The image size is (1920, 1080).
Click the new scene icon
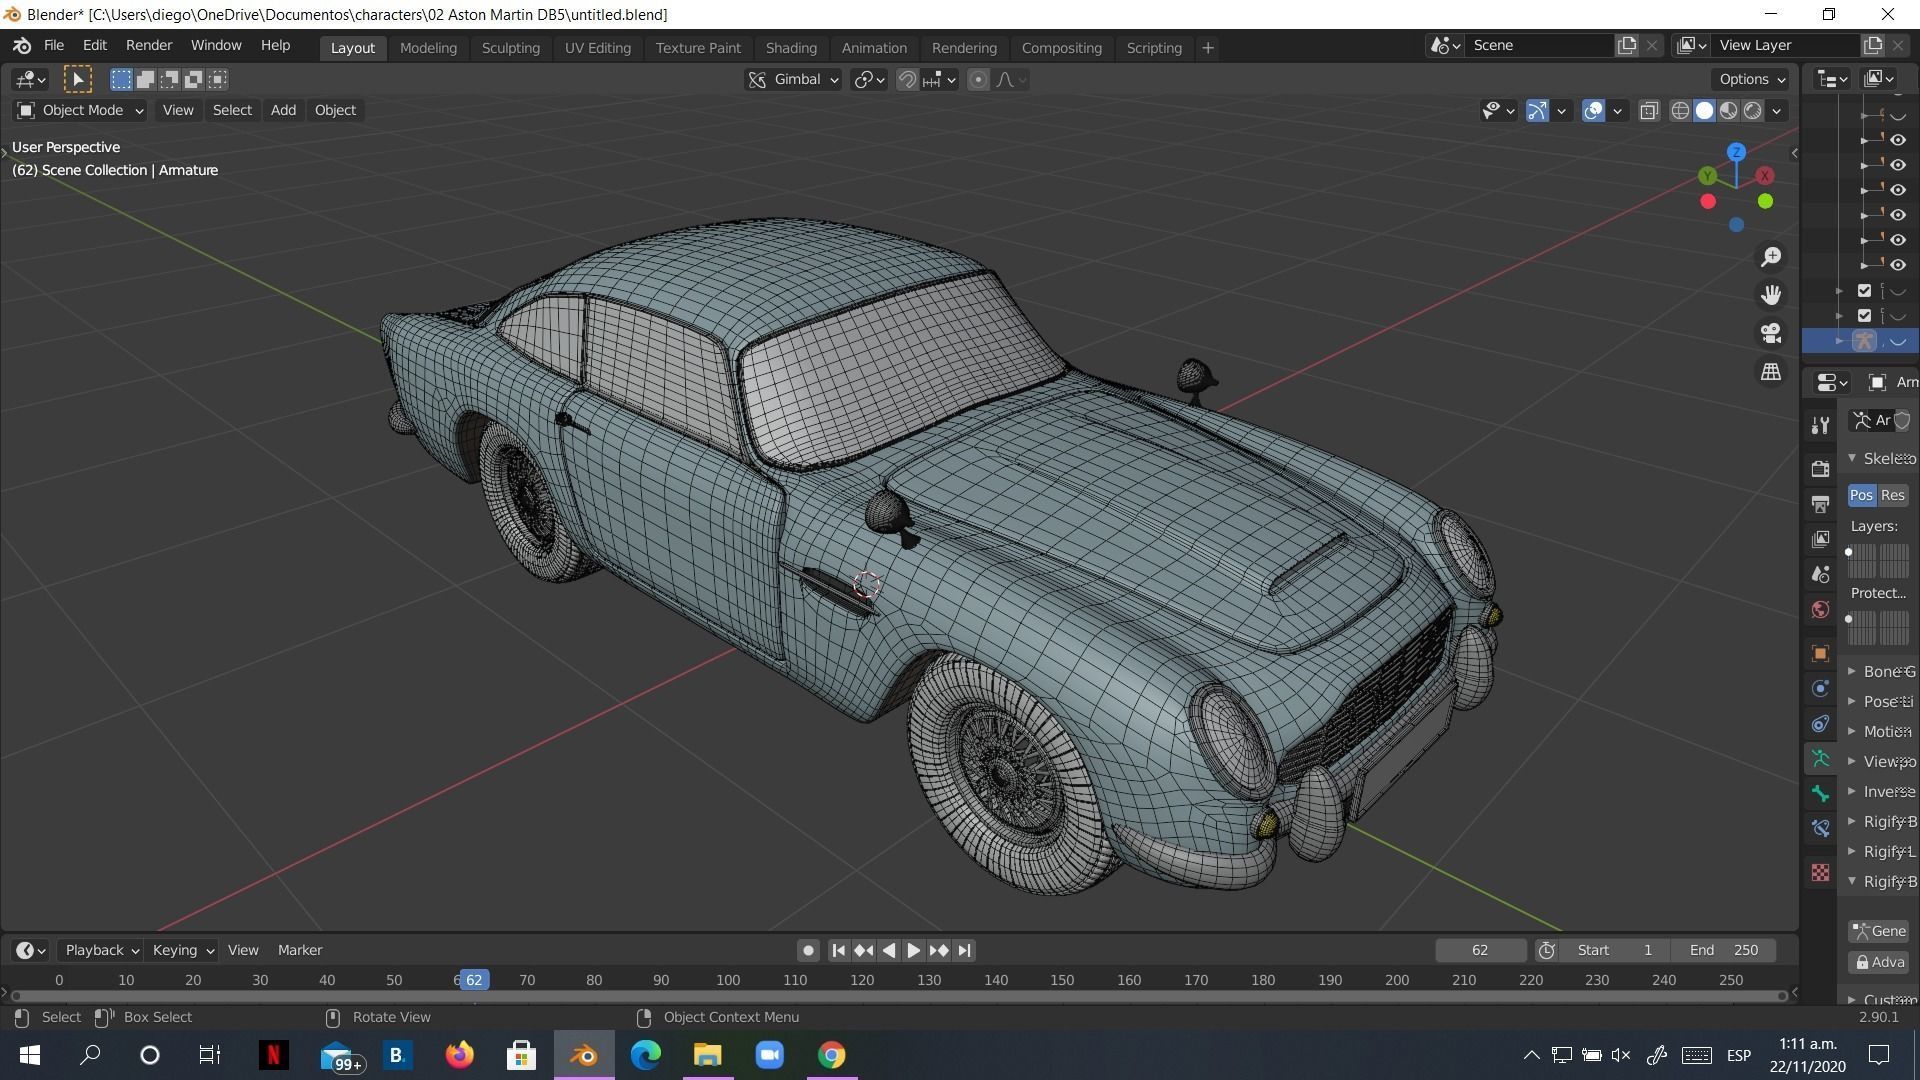tap(1627, 45)
